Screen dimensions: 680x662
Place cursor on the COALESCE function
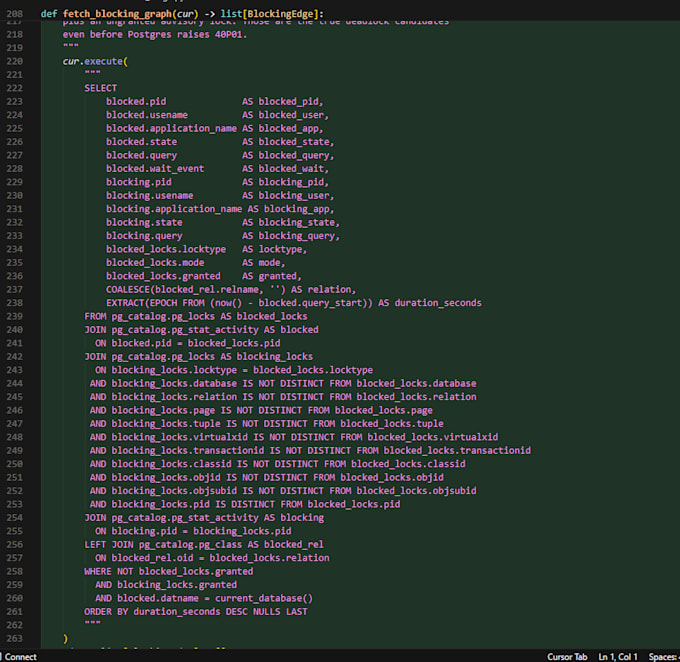coord(128,289)
